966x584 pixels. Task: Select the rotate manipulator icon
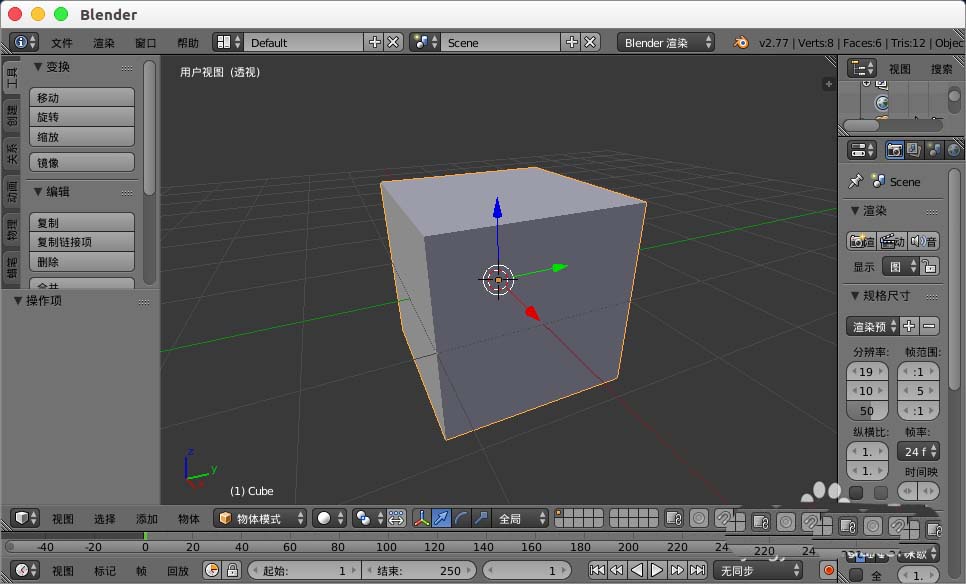click(462, 518)
